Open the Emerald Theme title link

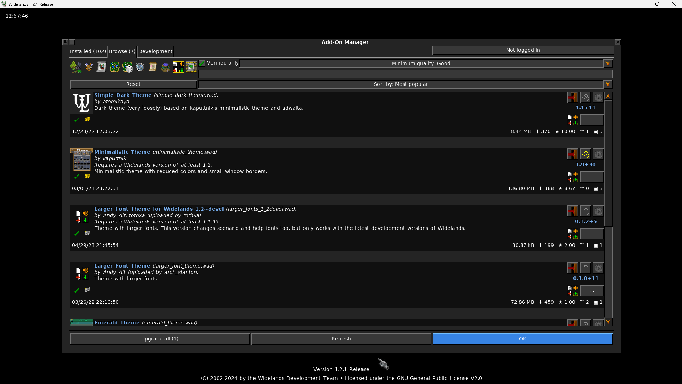pos(117,323)
